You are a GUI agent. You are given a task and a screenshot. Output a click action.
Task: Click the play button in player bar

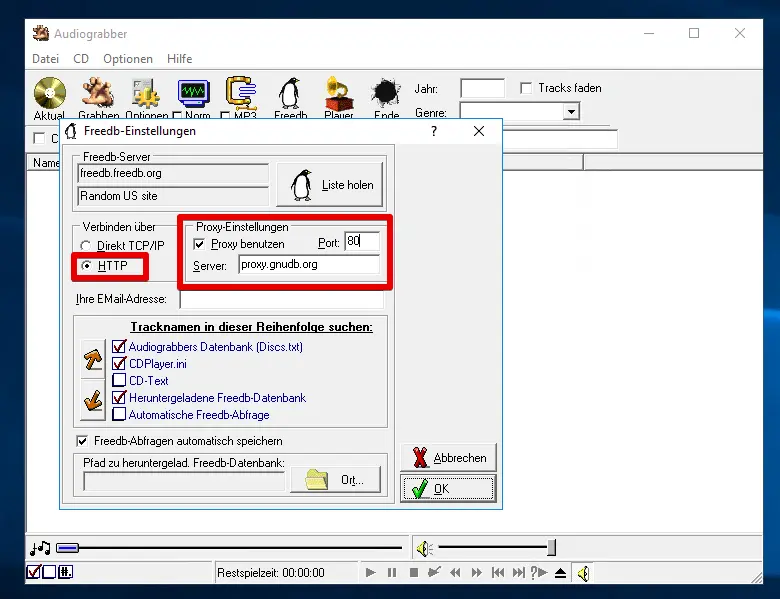click(x=371, y=573)
